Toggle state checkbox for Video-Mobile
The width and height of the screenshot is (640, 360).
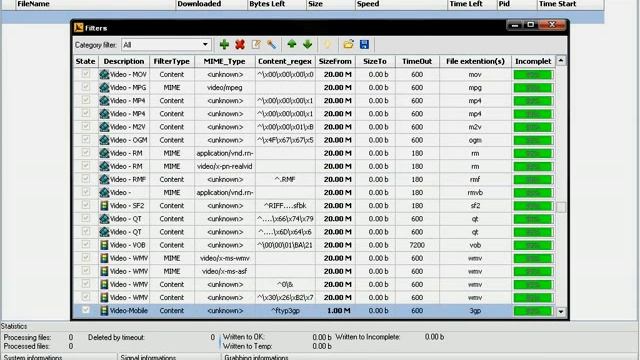pyautogui.click(x=86, y=310)
